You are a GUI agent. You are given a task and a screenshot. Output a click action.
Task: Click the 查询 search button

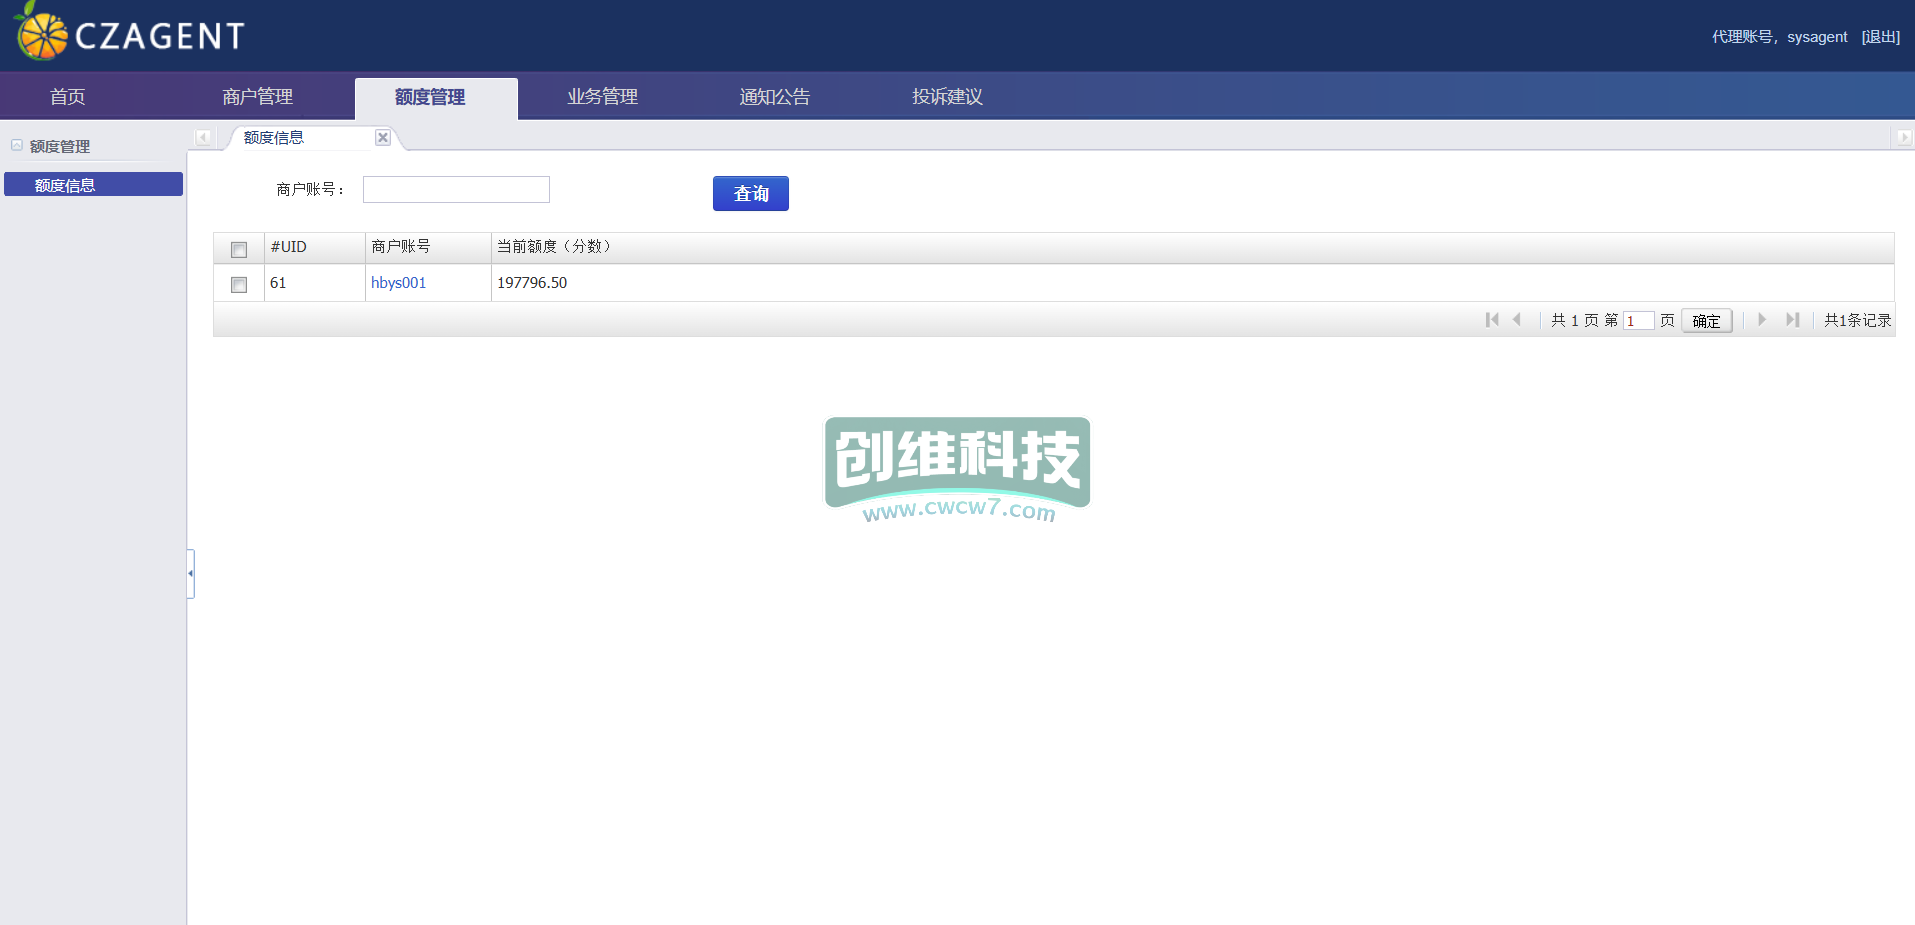[751, 194]
